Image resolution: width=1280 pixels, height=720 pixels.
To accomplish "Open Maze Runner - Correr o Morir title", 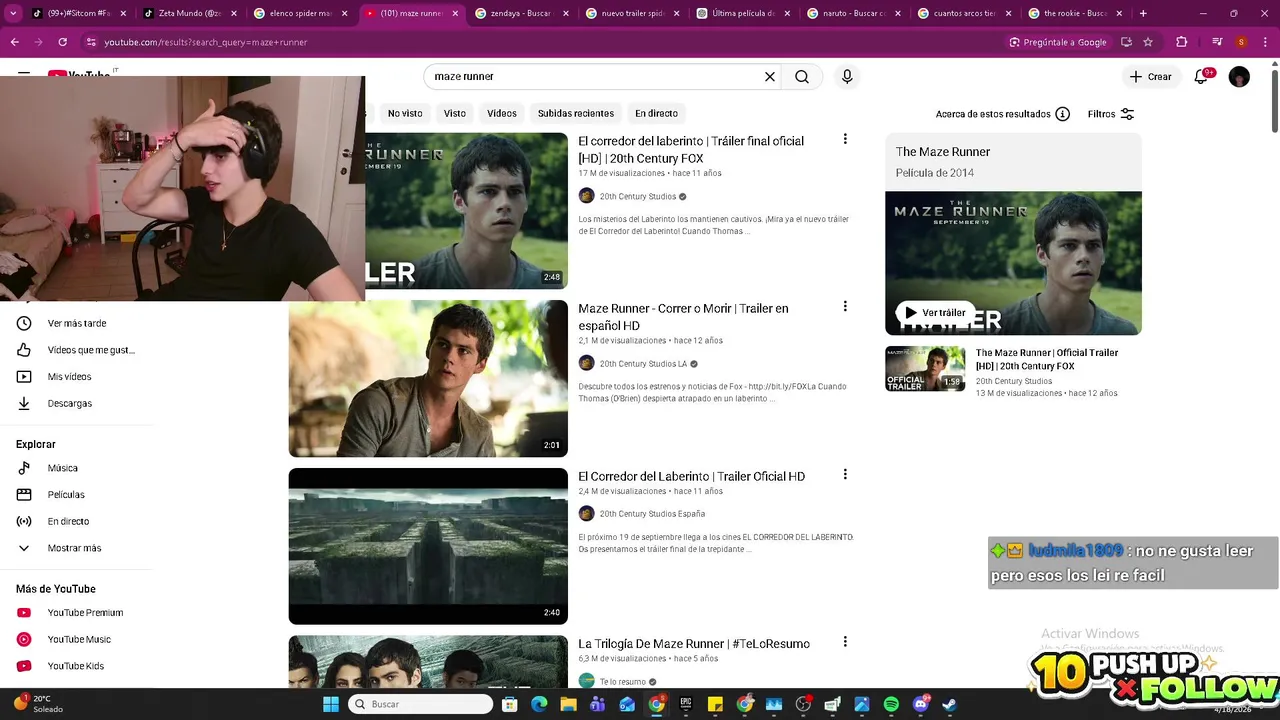I will 683,317.
